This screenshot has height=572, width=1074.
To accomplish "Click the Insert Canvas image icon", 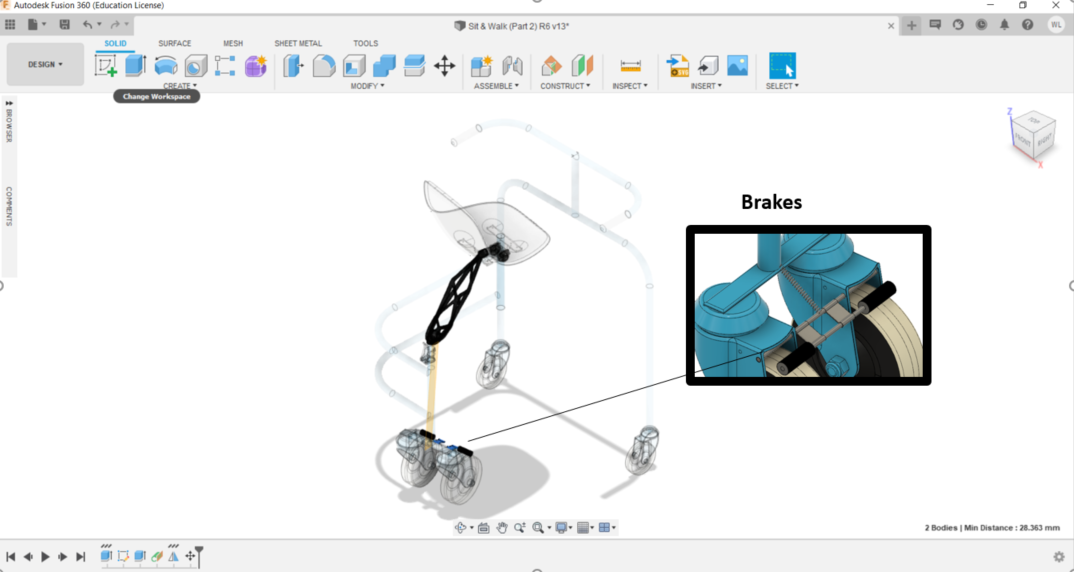I will point(738,66).
